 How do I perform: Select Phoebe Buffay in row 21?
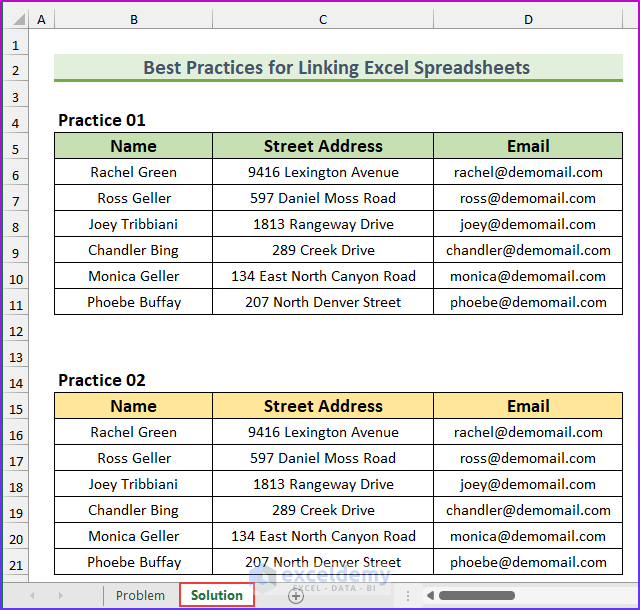click(x=133, y=562)
